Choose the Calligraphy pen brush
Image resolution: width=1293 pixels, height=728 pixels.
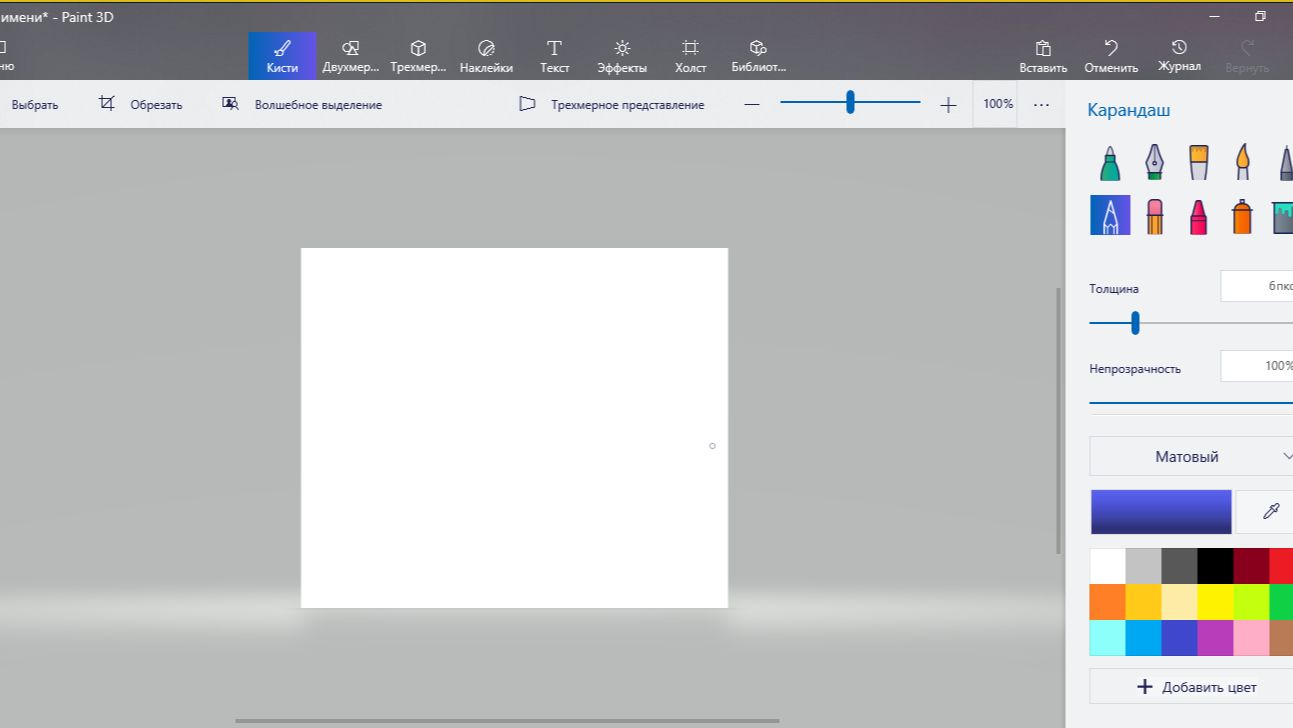[1154, 162]
